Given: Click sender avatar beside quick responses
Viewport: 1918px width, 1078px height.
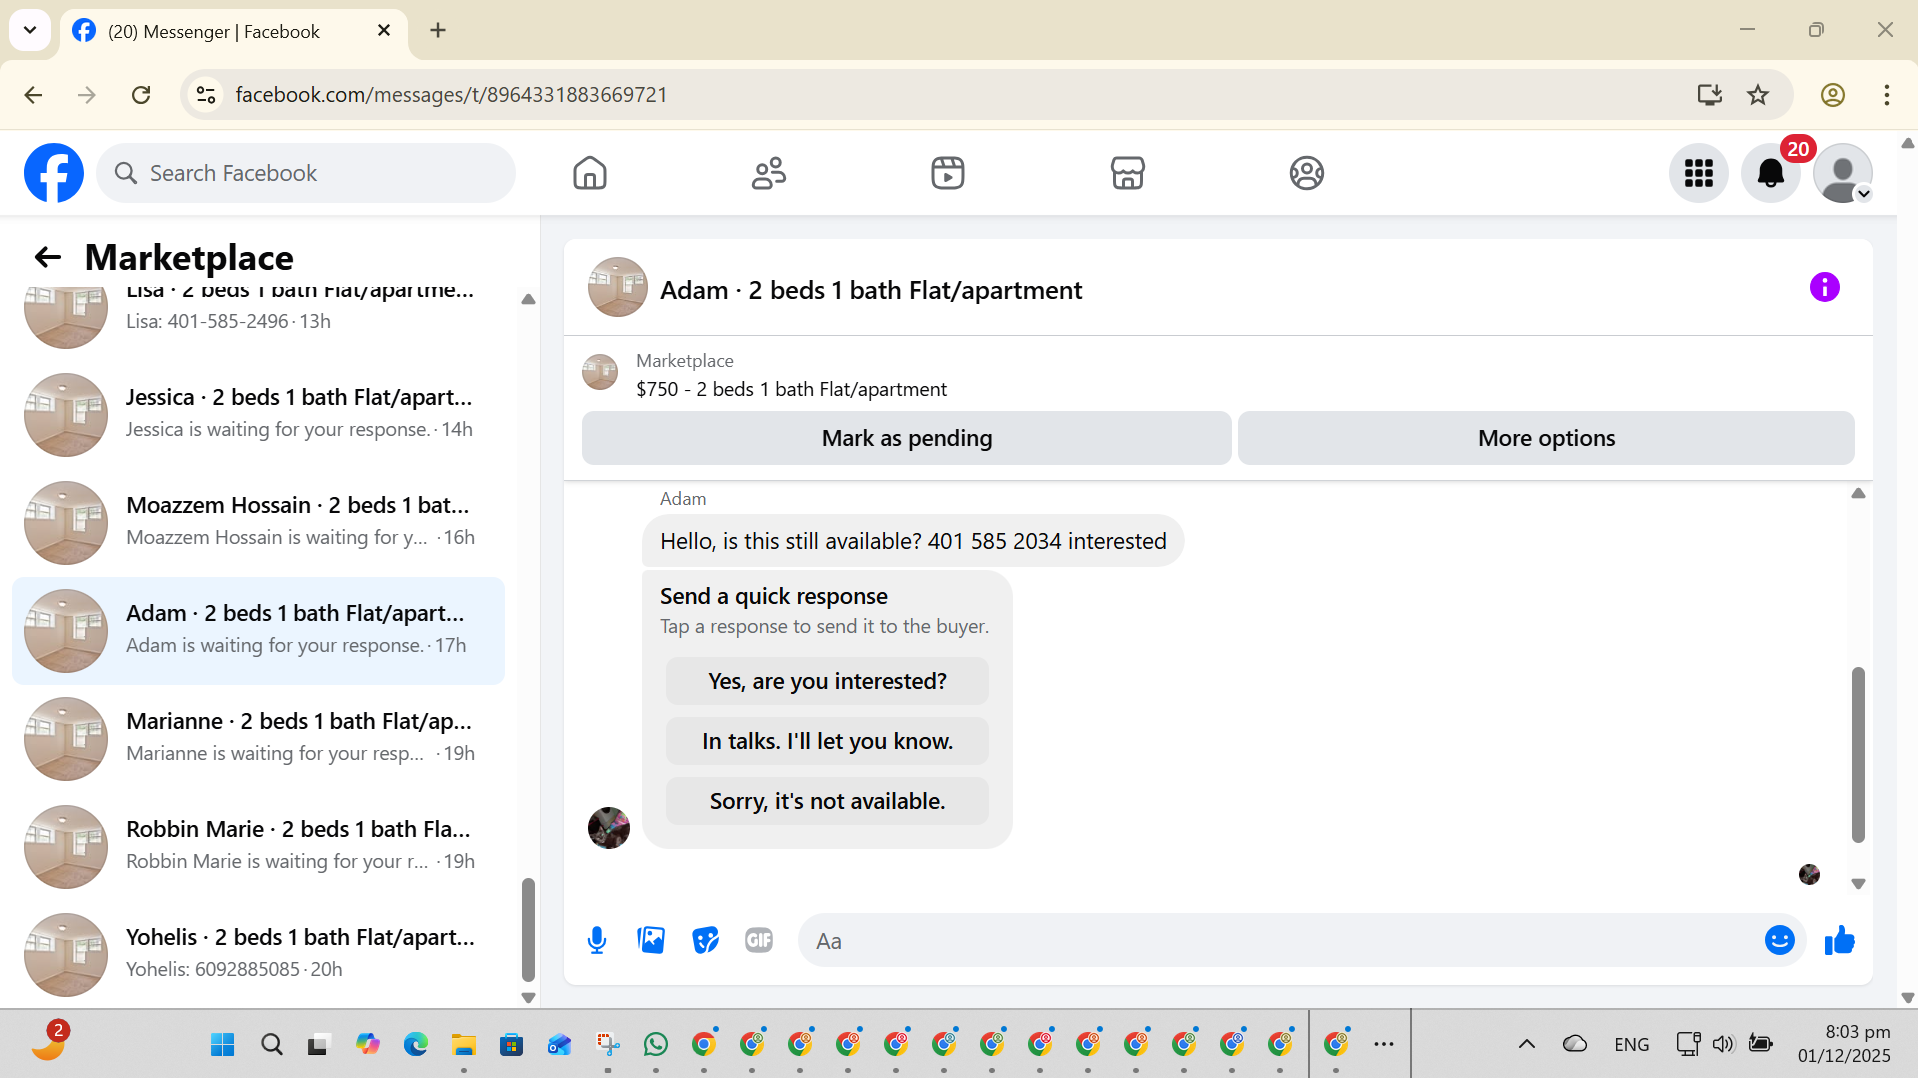Looking at the screenshot, I should pyautogui.click(x=608, y=827).
